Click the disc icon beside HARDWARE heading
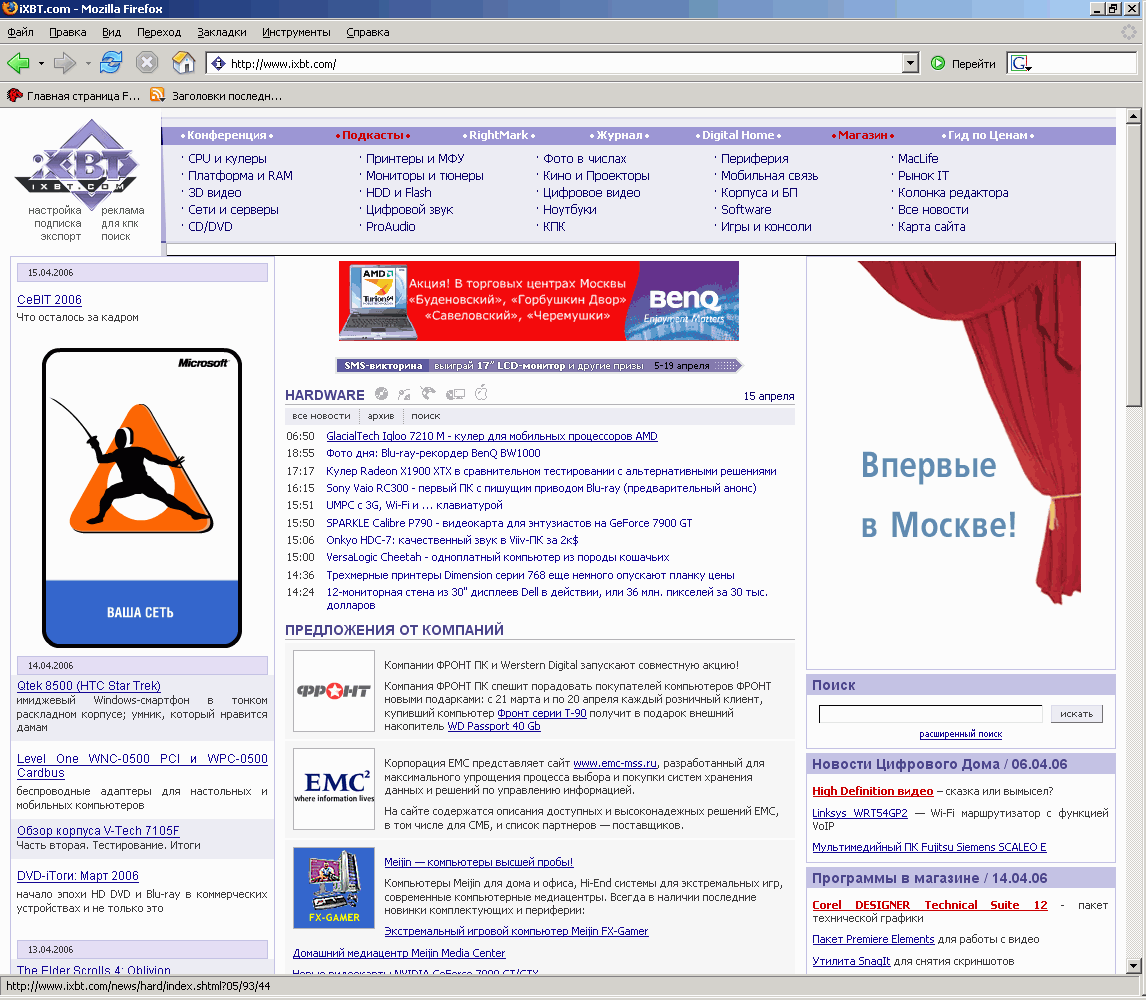Image resolution: width=1146 pixels, height=1000 pixels. pyautogui.click(x=382, y=394)
